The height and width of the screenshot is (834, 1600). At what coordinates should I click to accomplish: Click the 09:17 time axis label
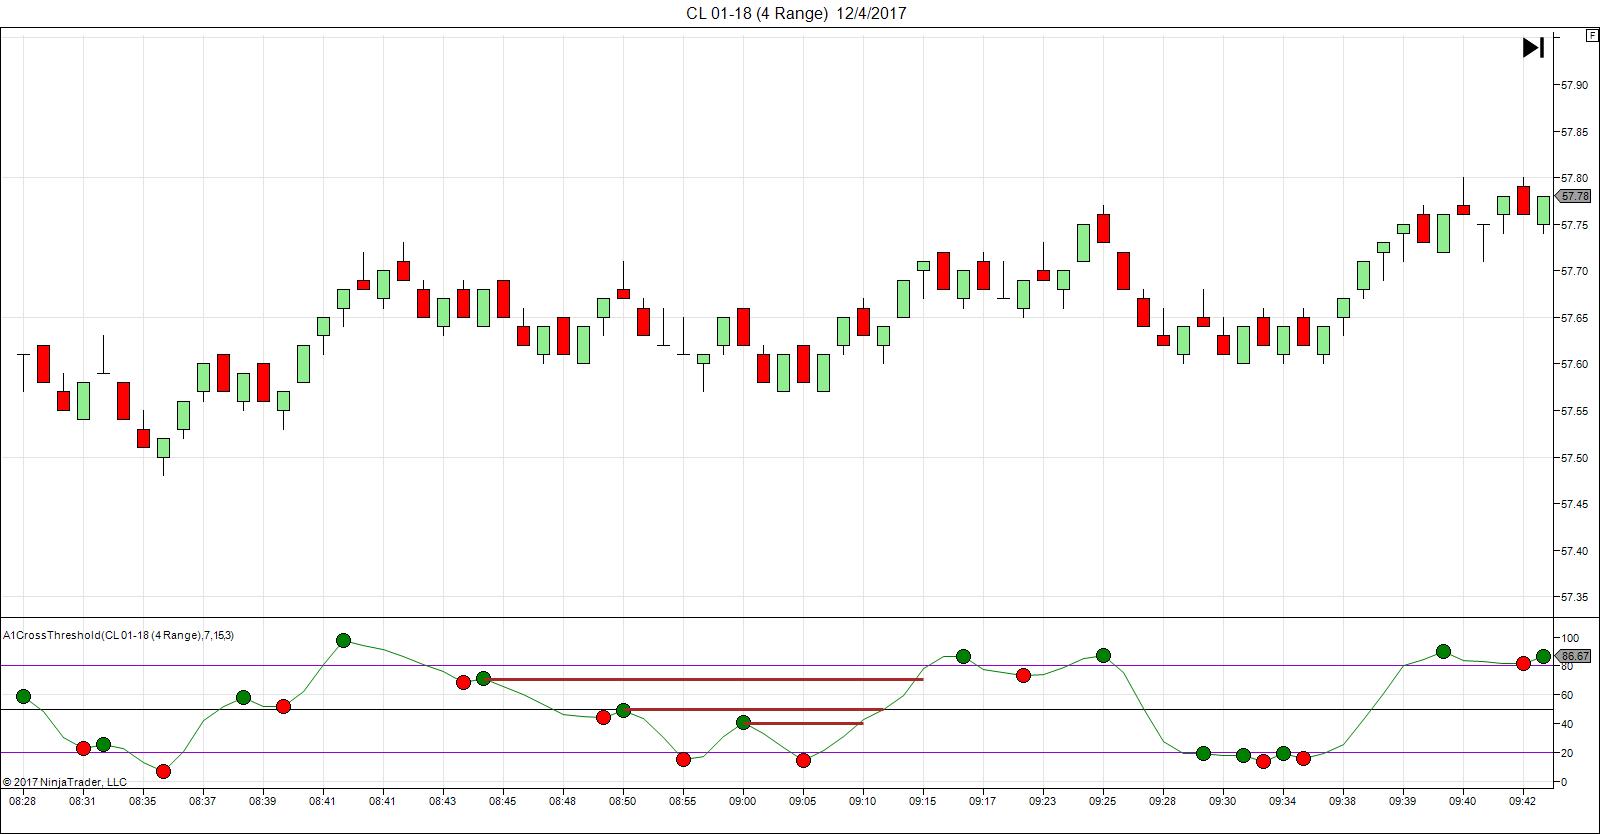[x=983, y=801]
